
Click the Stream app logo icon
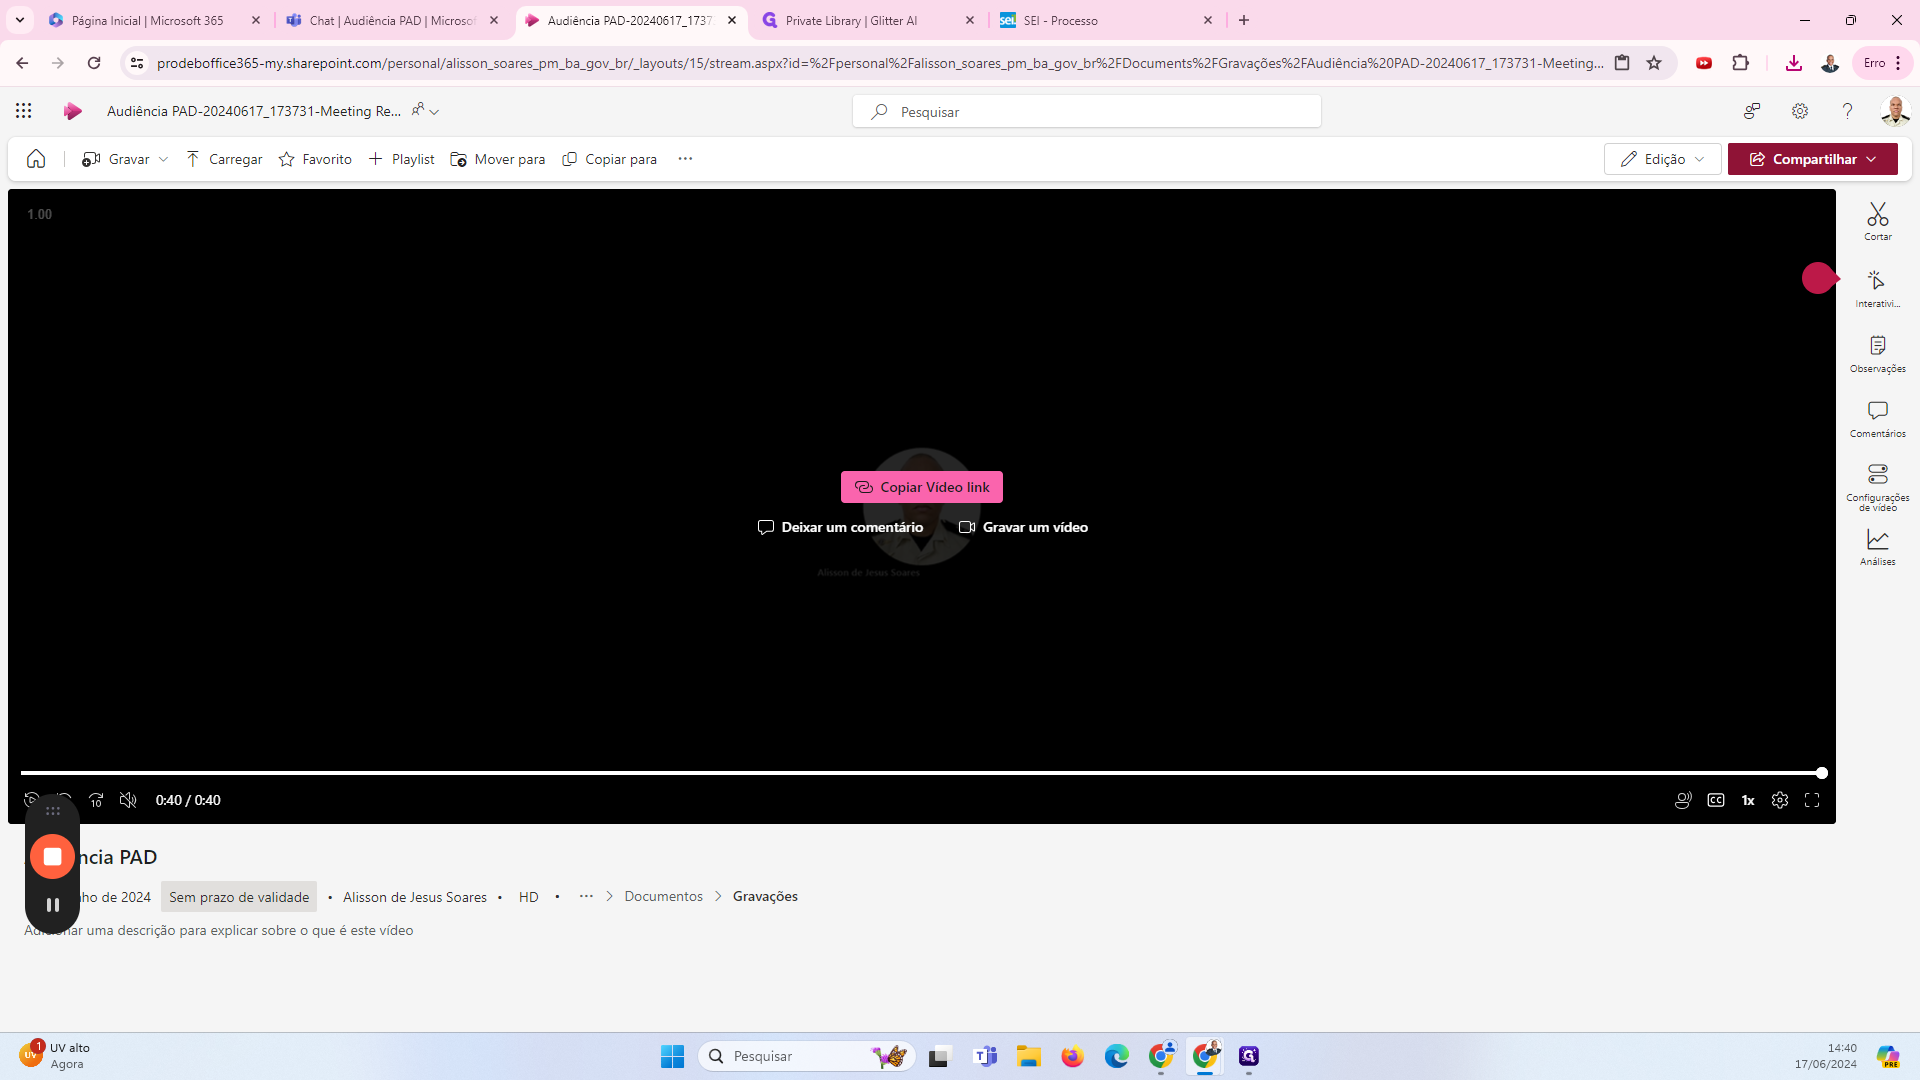point(72,111)
